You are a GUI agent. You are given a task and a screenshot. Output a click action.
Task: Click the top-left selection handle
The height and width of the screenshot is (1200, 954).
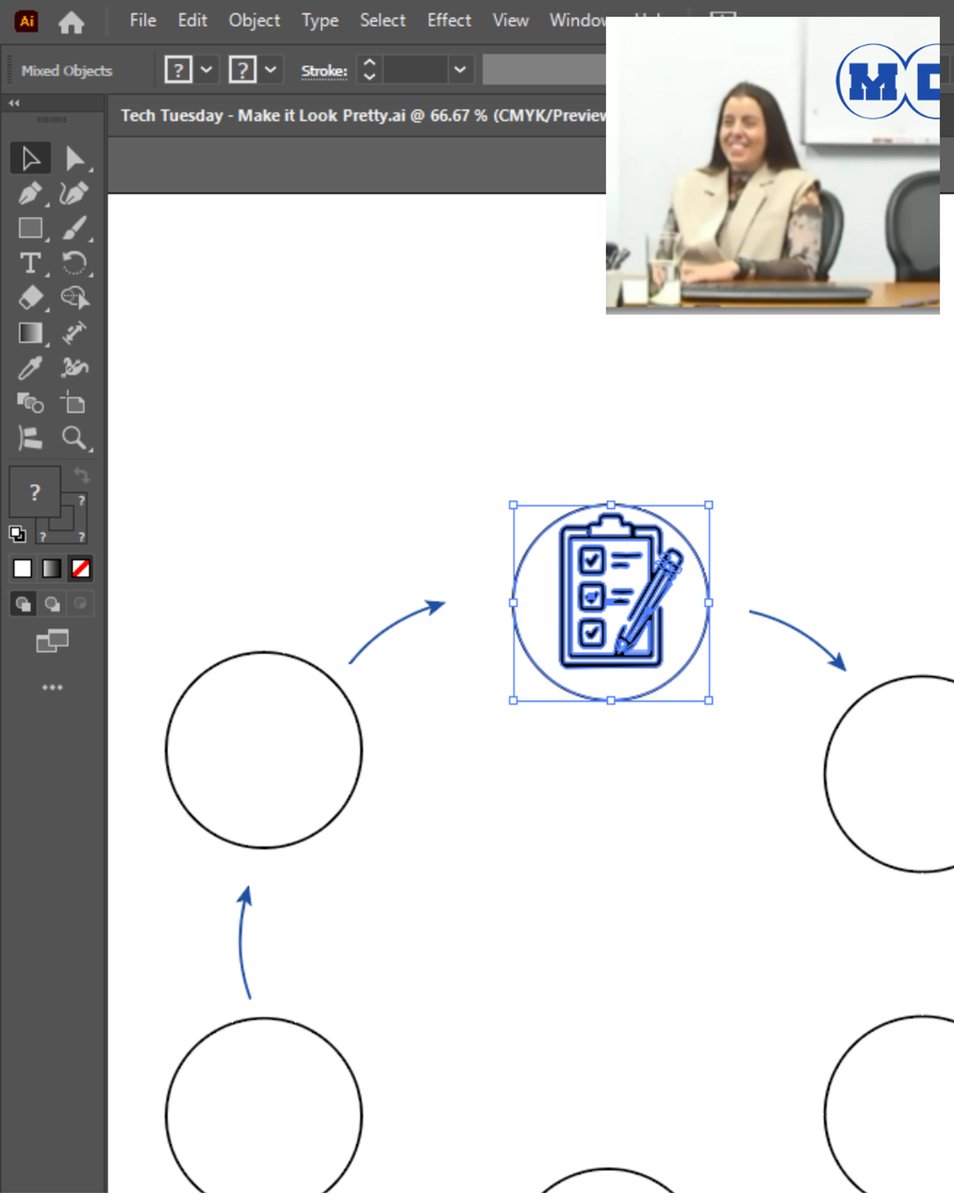(x=513, y=505)
